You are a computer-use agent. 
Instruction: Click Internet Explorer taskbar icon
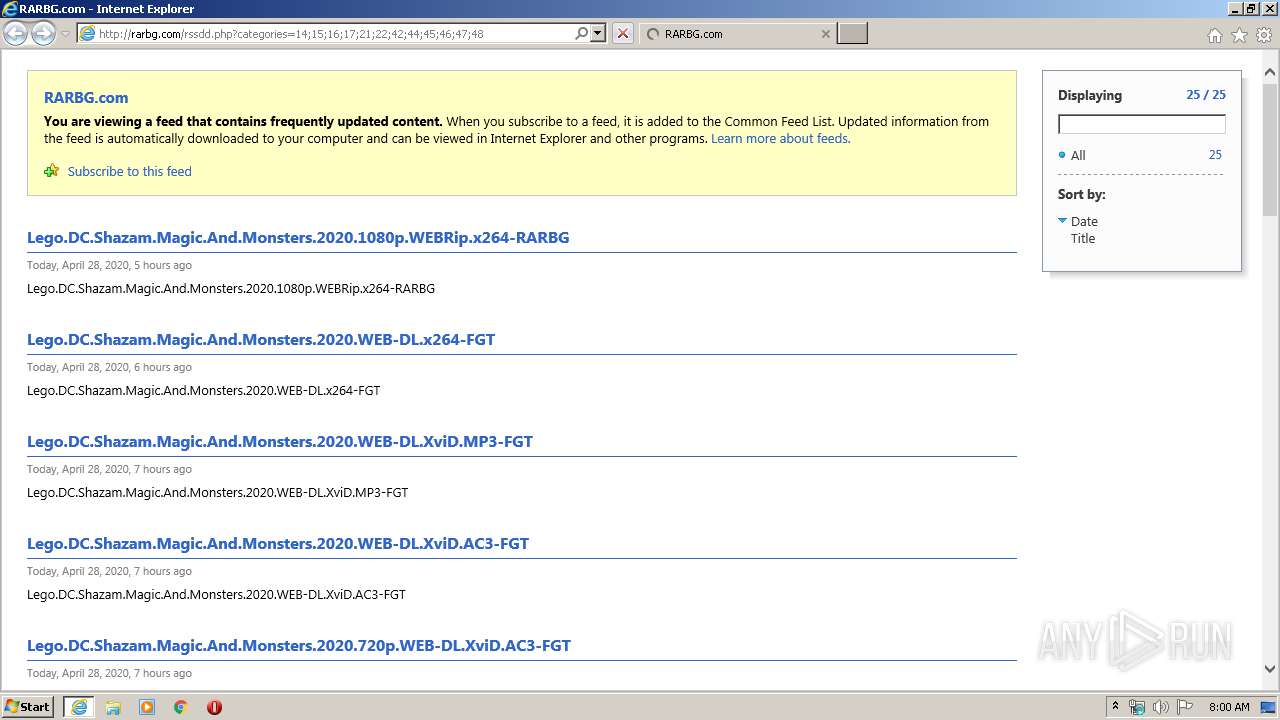[x=79, y=707]
